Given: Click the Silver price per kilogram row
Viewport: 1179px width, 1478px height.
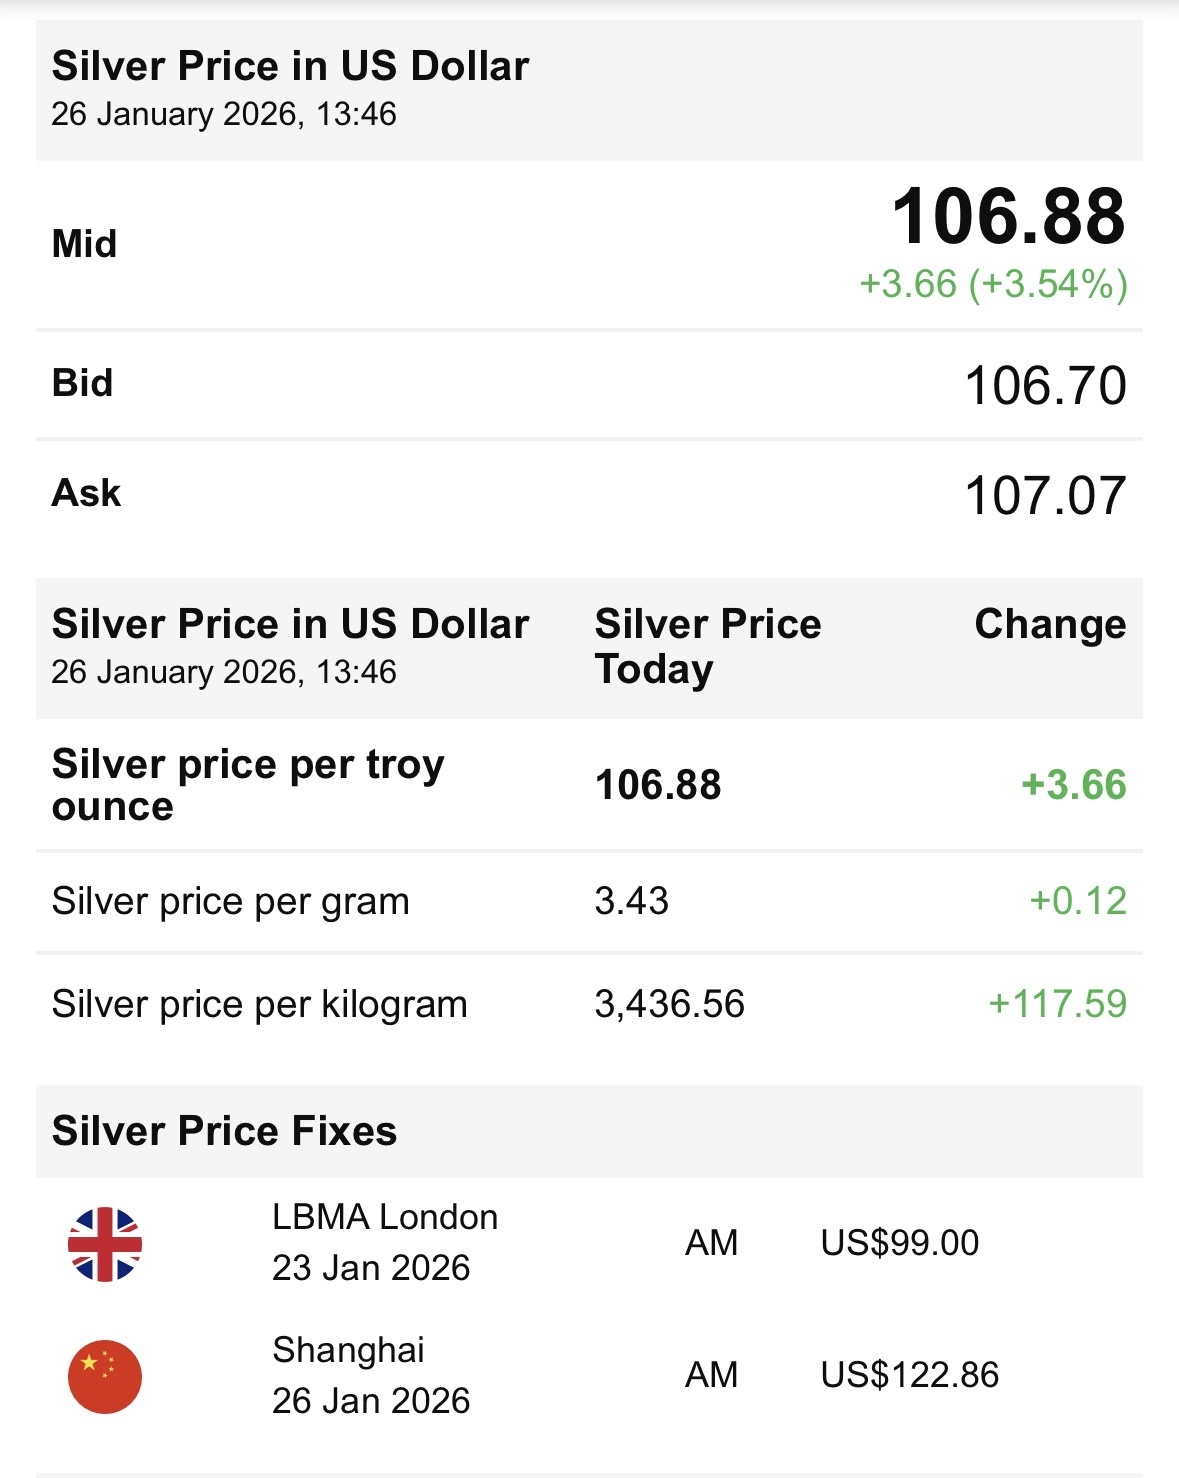Looking at the screenshot, I should [x=589, y=1004].
